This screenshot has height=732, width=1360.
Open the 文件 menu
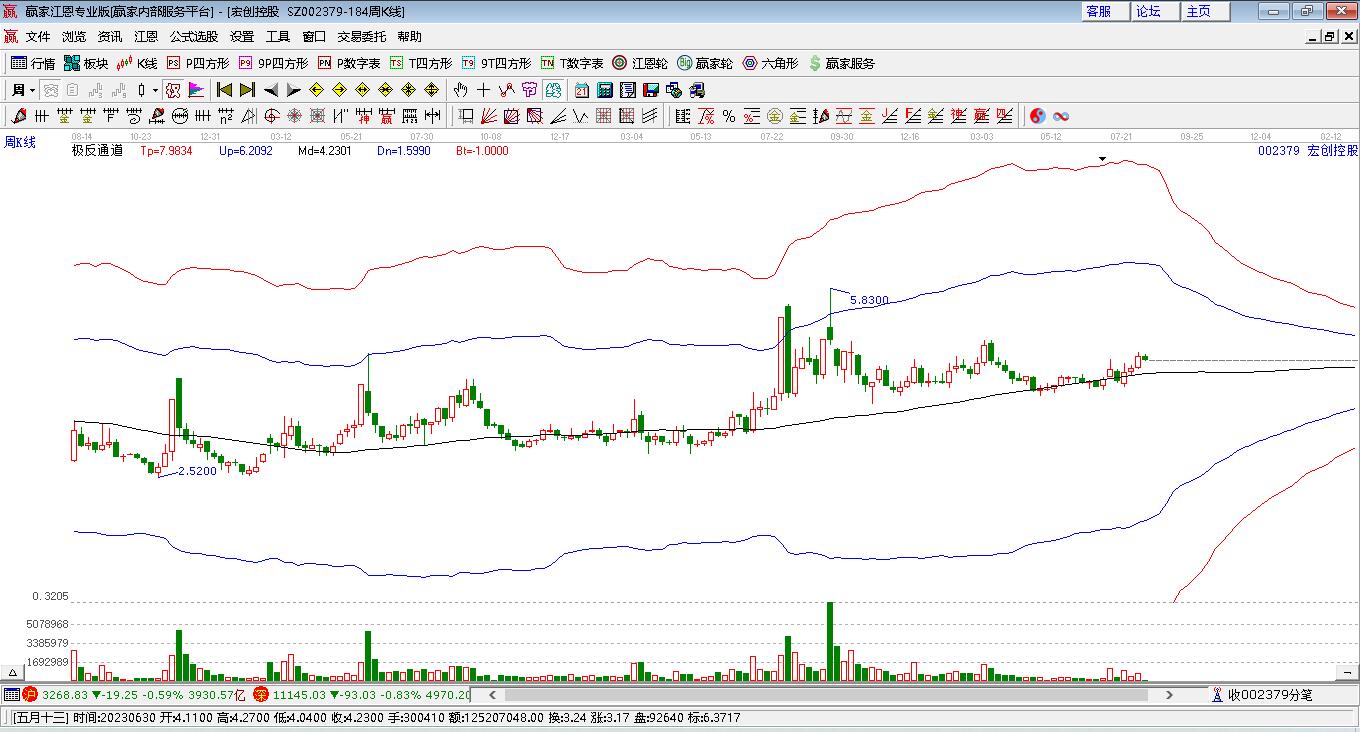(38, 37)
